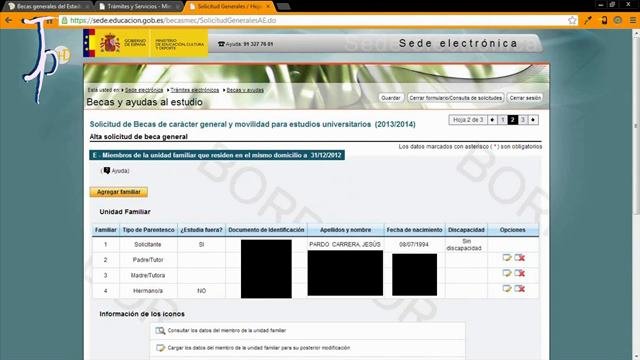Click the Discapacidad column header
This screenshot has width=640, height=360.
pyautogui.click(x=466, y=230)
